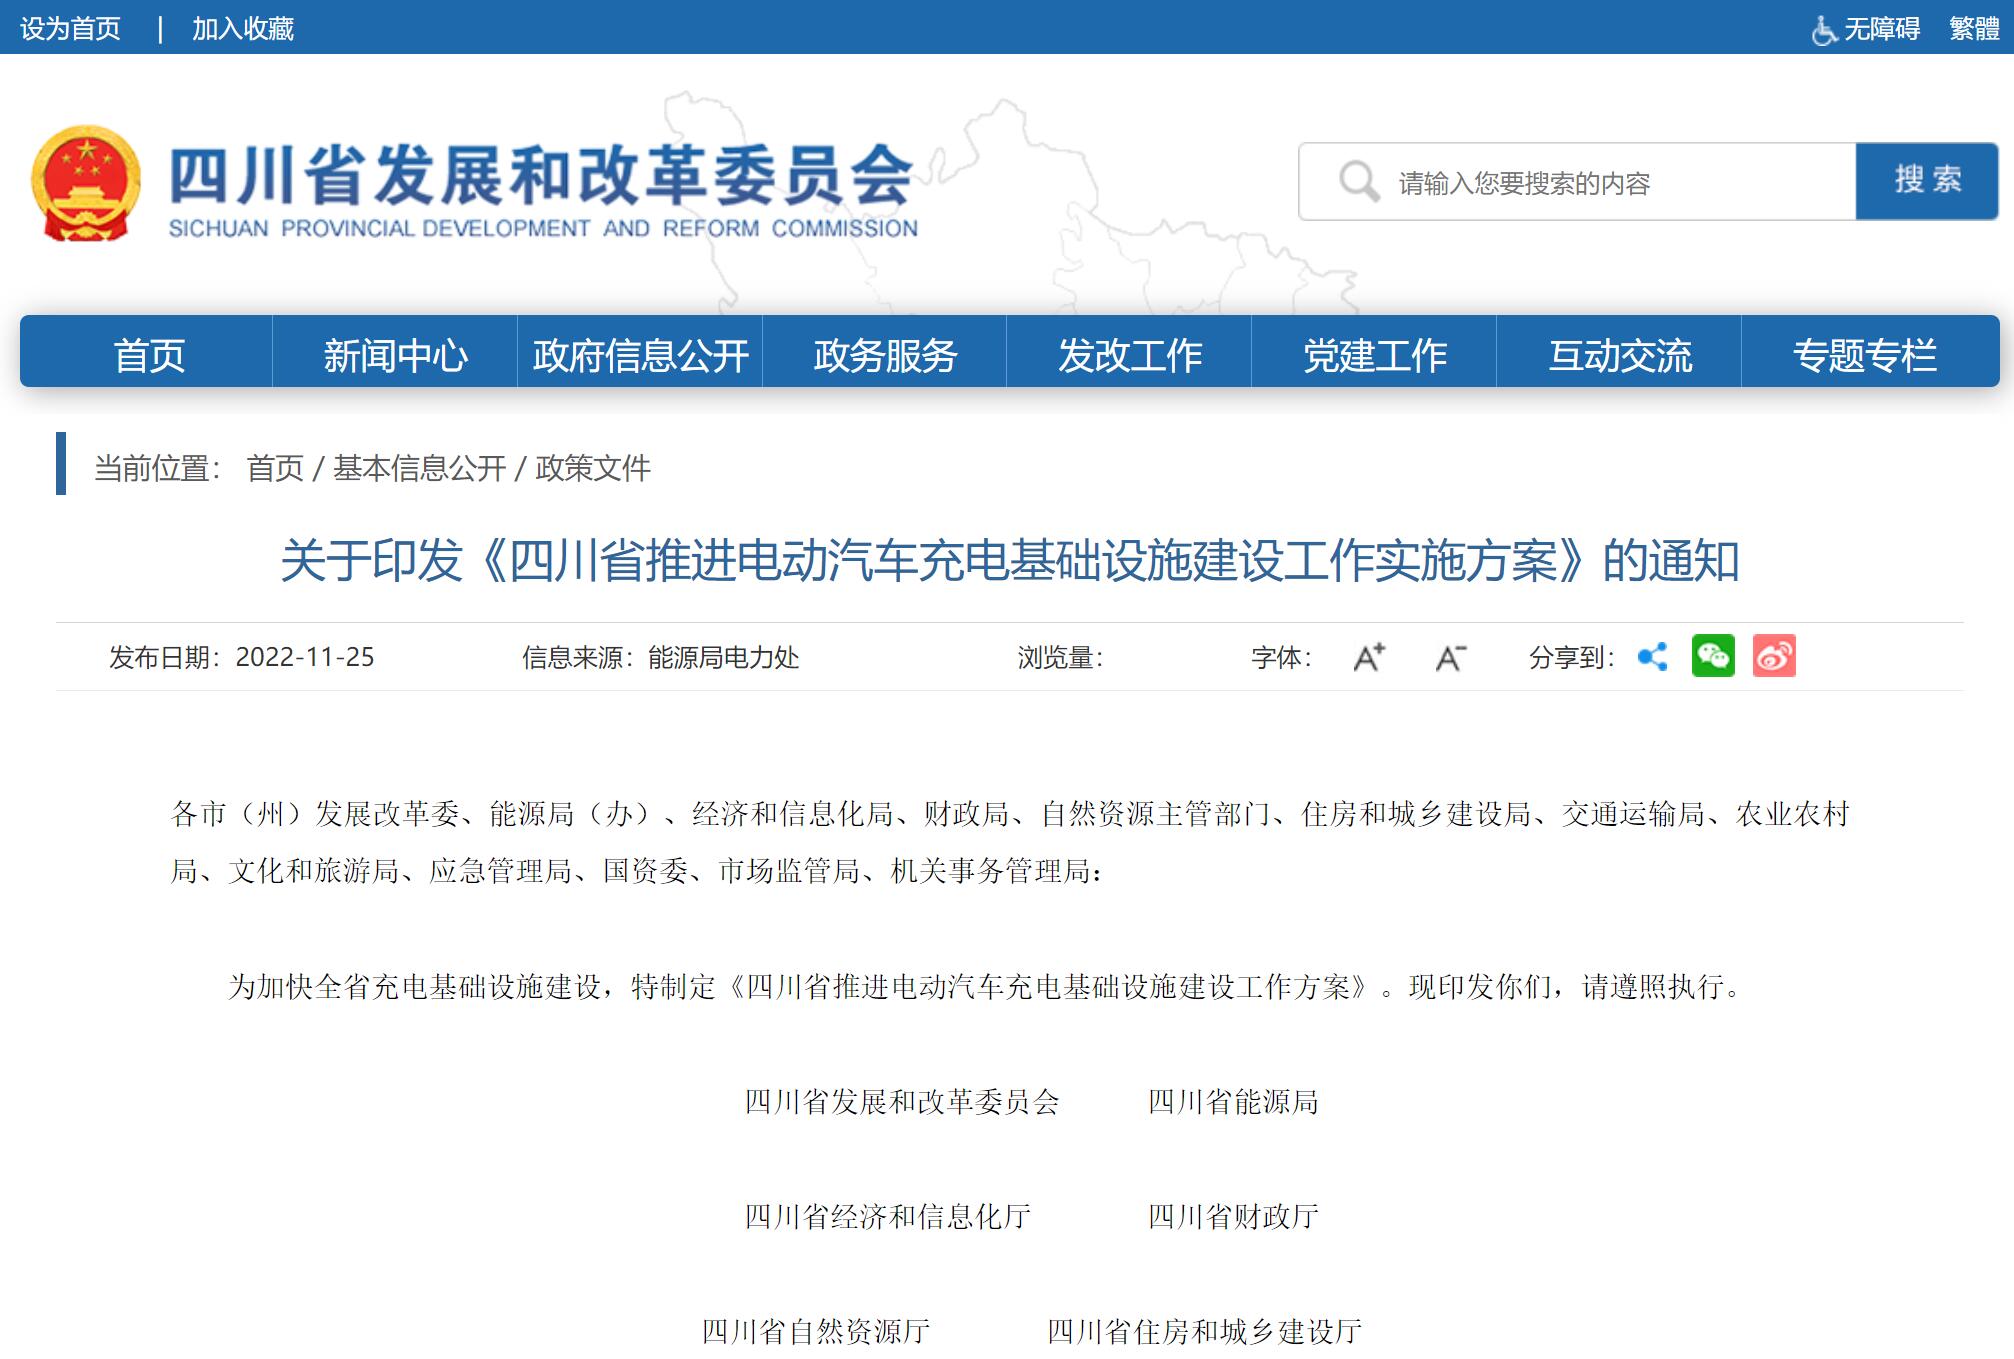2014x1359 pixels.
Task: Open 互动交流 menu
Action: coord(1620,355)
